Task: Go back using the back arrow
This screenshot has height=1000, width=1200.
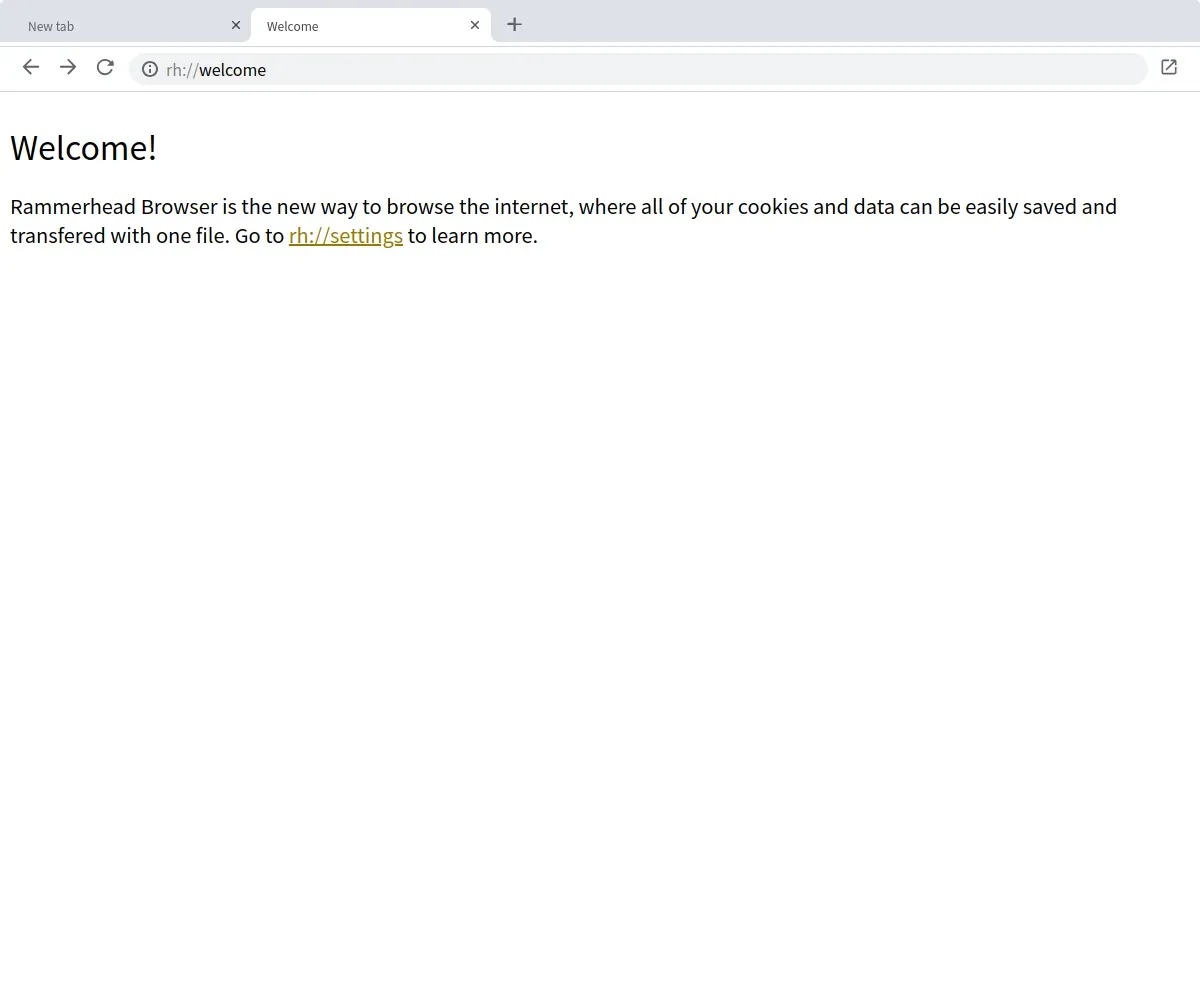Action: pos(31,67)
